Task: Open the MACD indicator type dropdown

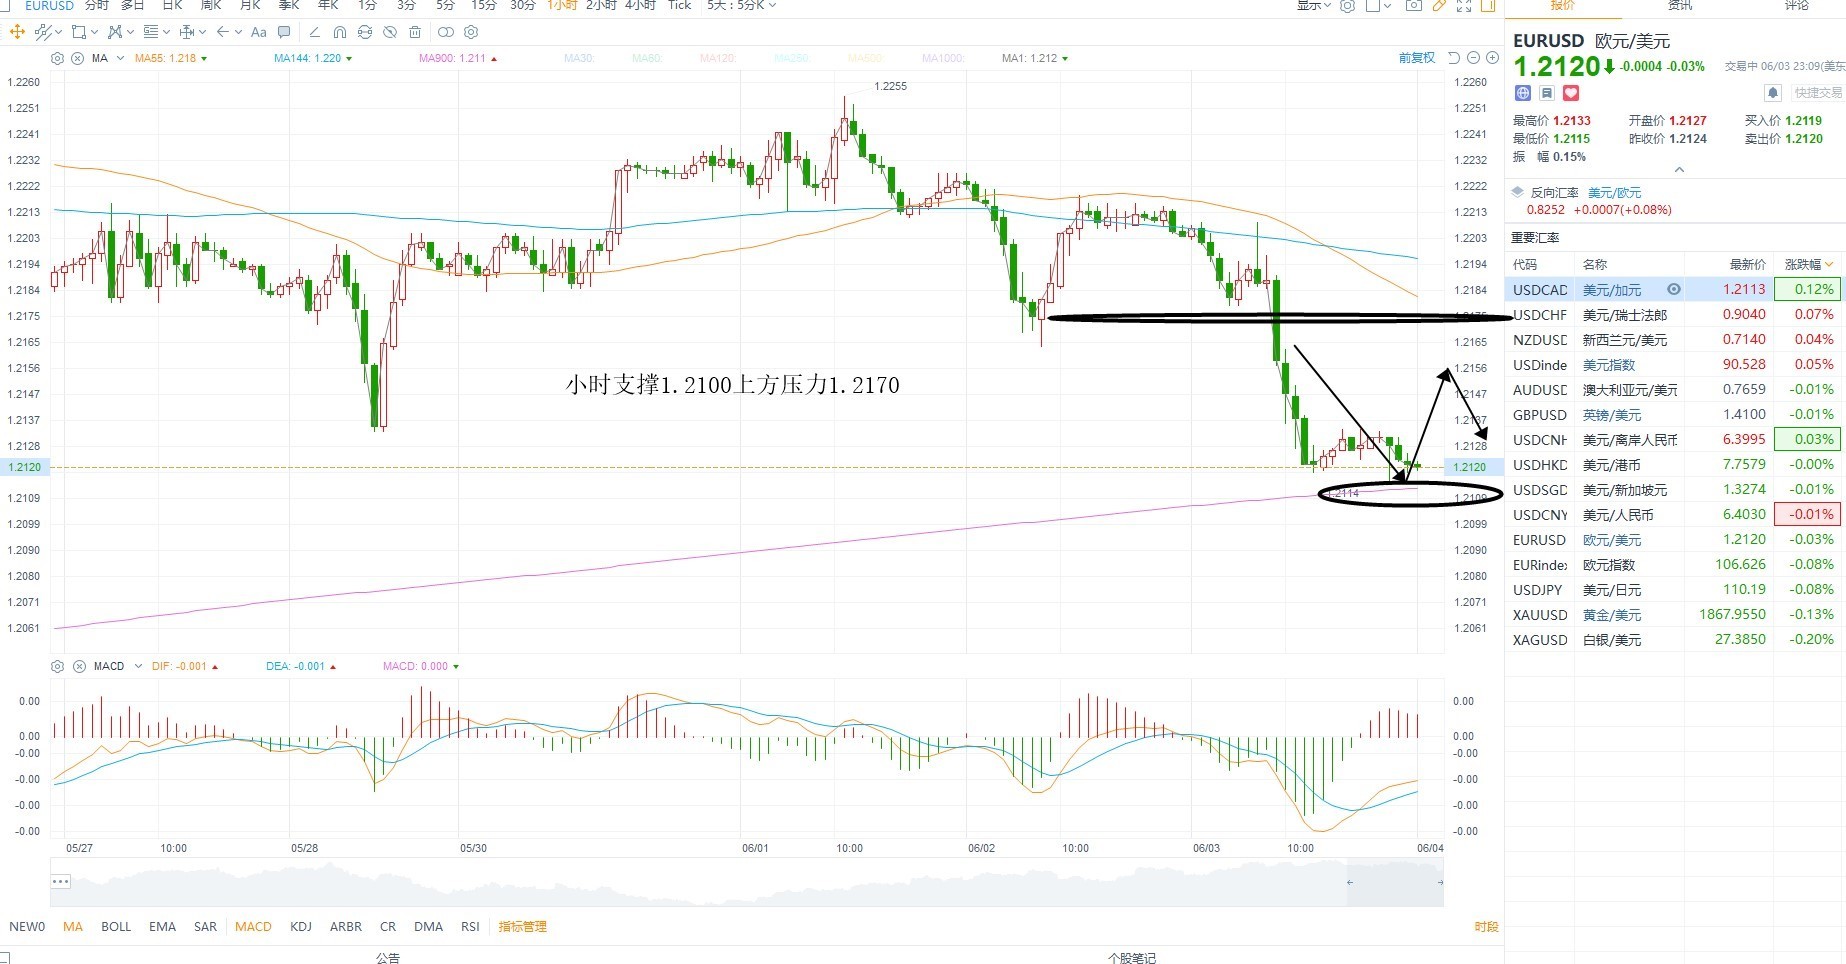Action: point(137,666)
